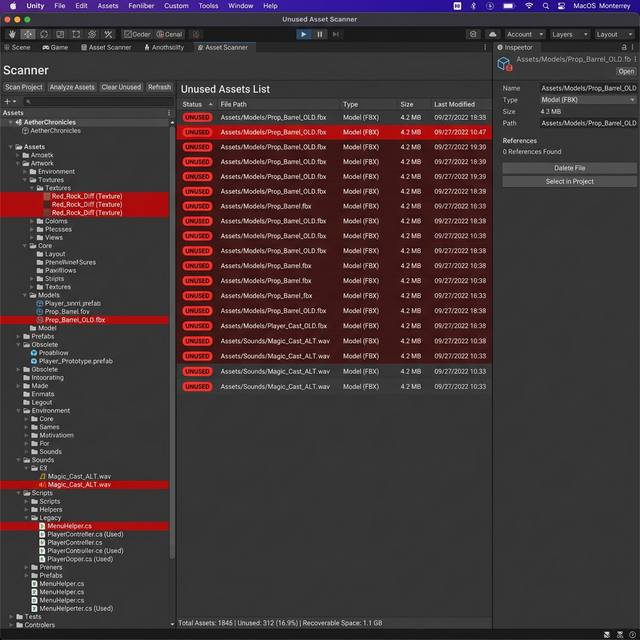Select the MenuHelper.cs item highlighted in red
The width and height of the screenshot is (640, 640).
pos(84,526)
